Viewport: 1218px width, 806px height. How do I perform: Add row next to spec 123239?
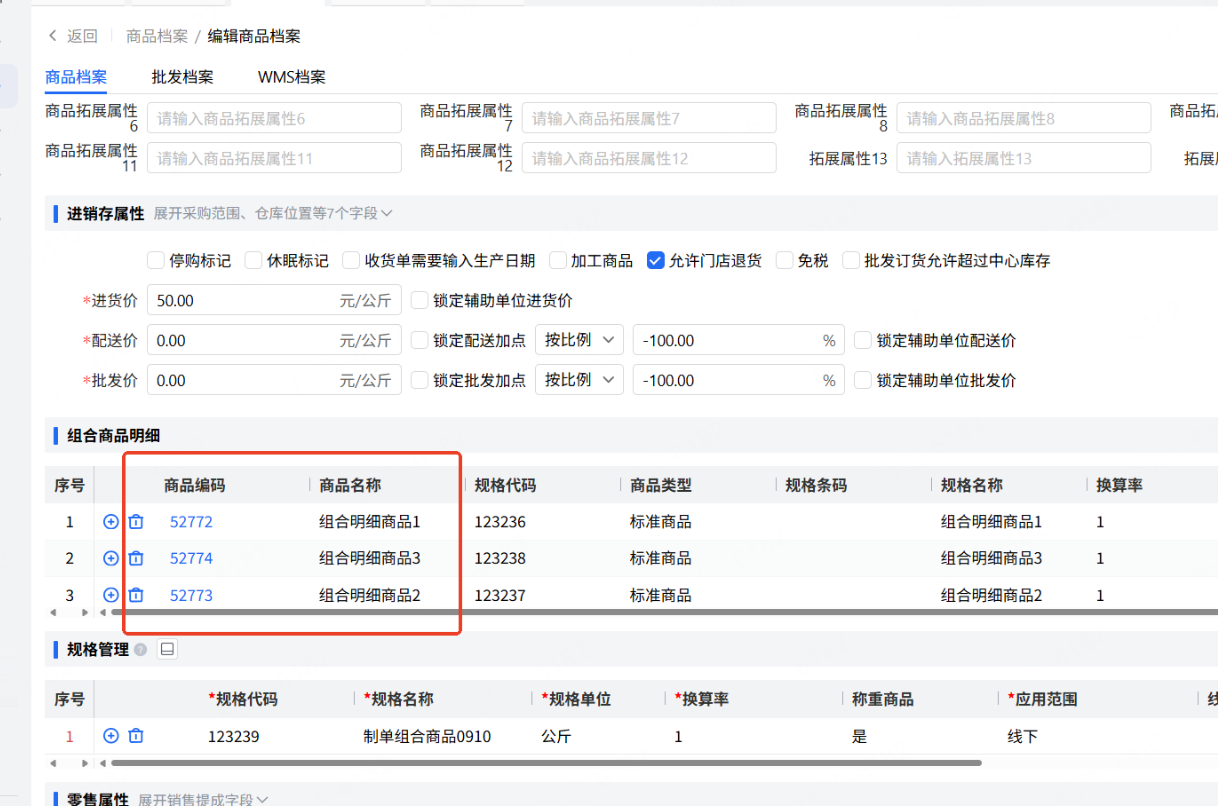pos(111,736)
